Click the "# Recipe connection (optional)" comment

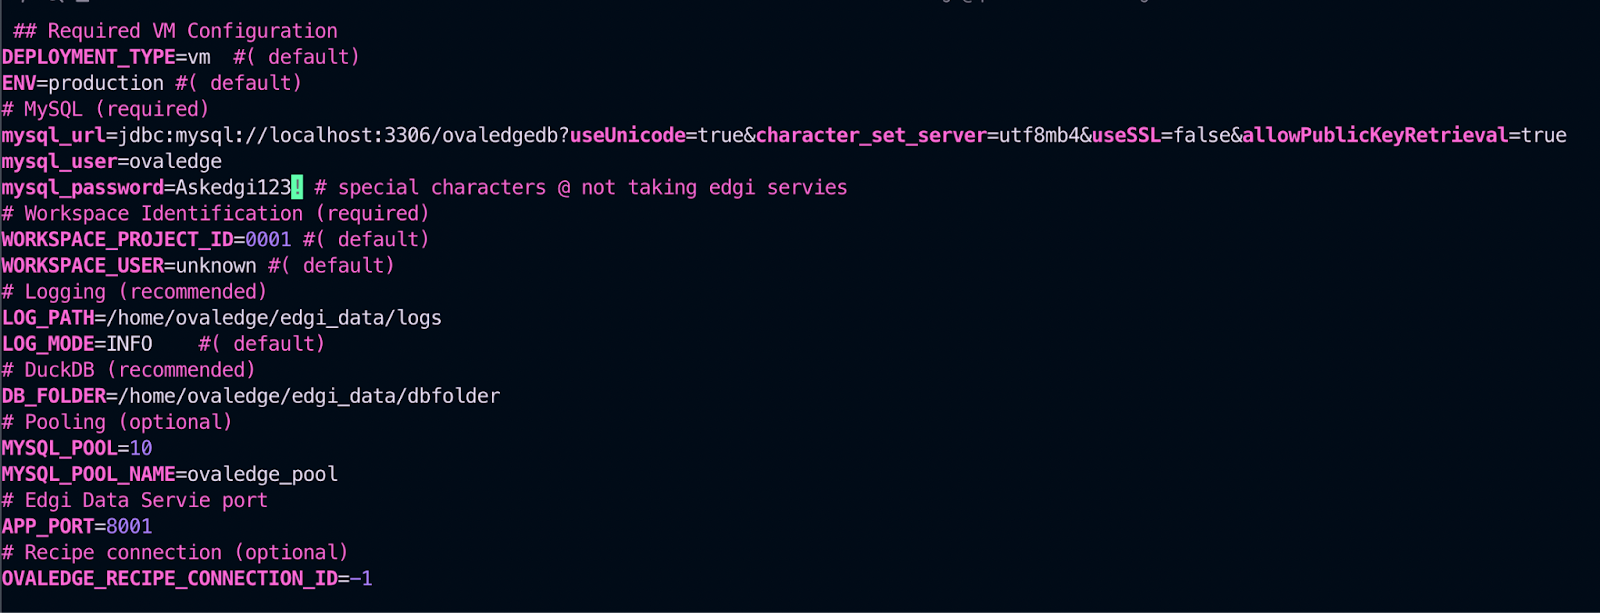coord(175,552)
